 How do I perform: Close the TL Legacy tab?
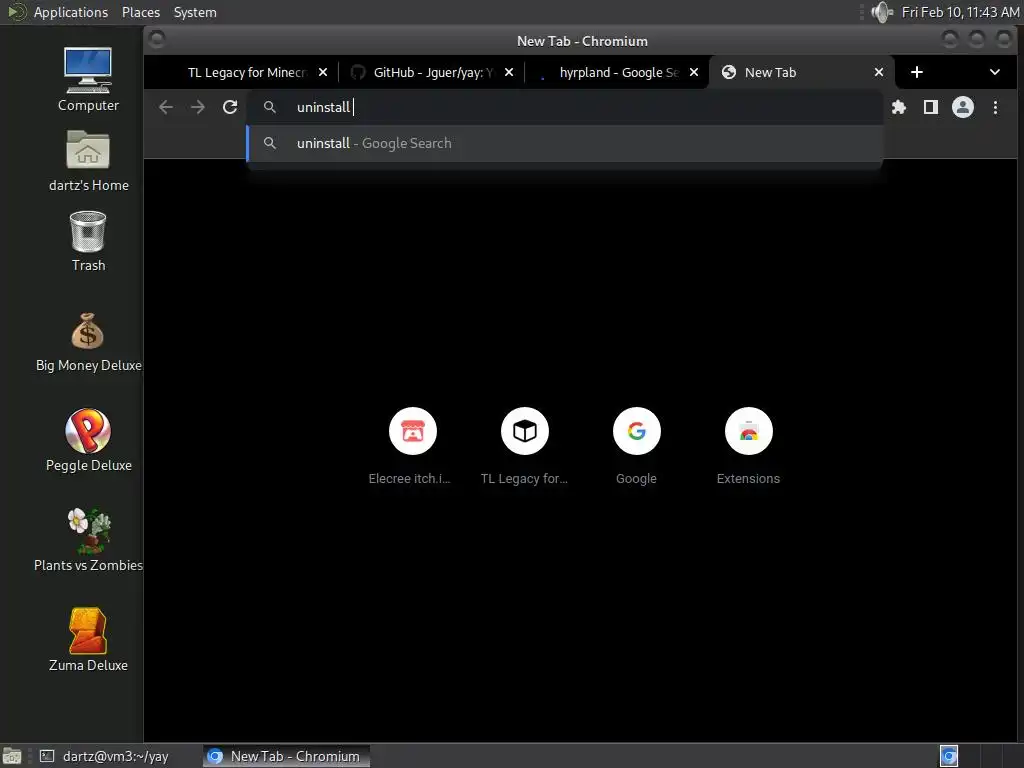[x=323, y=72]
